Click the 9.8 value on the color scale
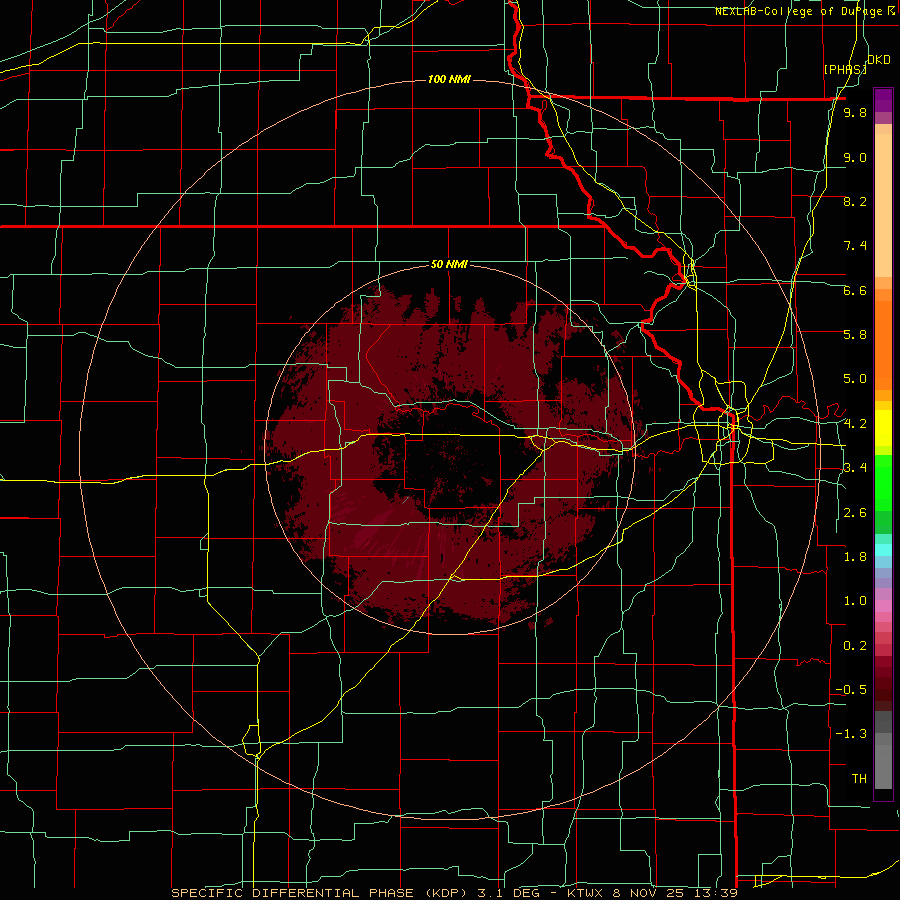 (x=855, y=113)
